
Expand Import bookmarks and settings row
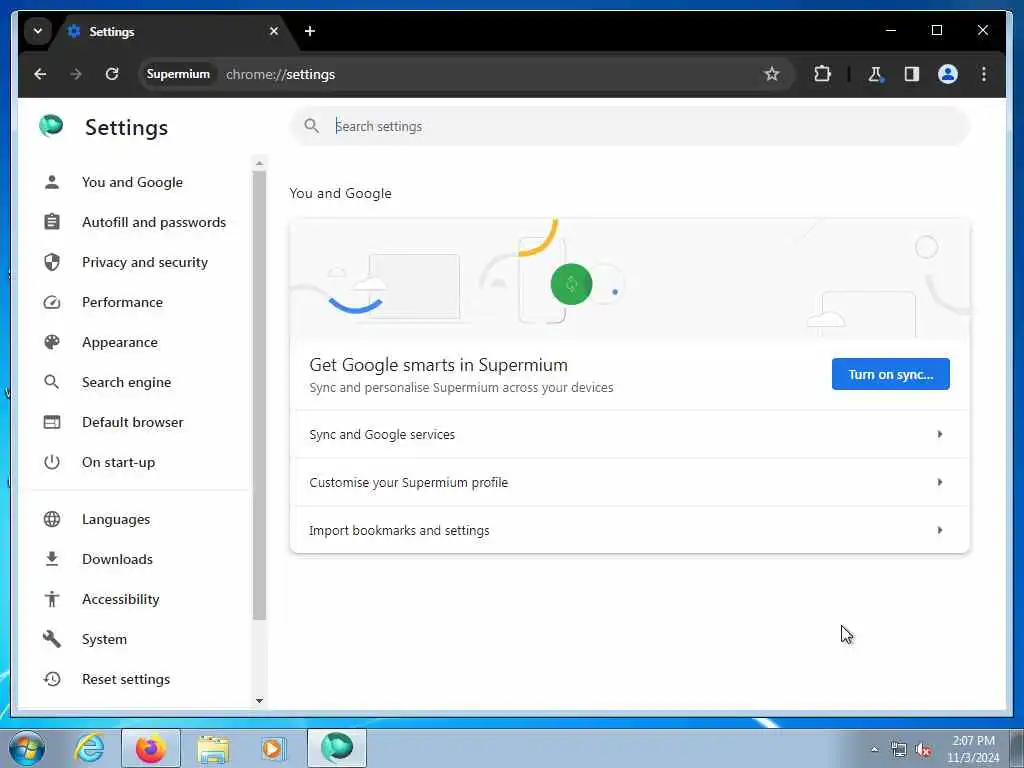[630, 530]
